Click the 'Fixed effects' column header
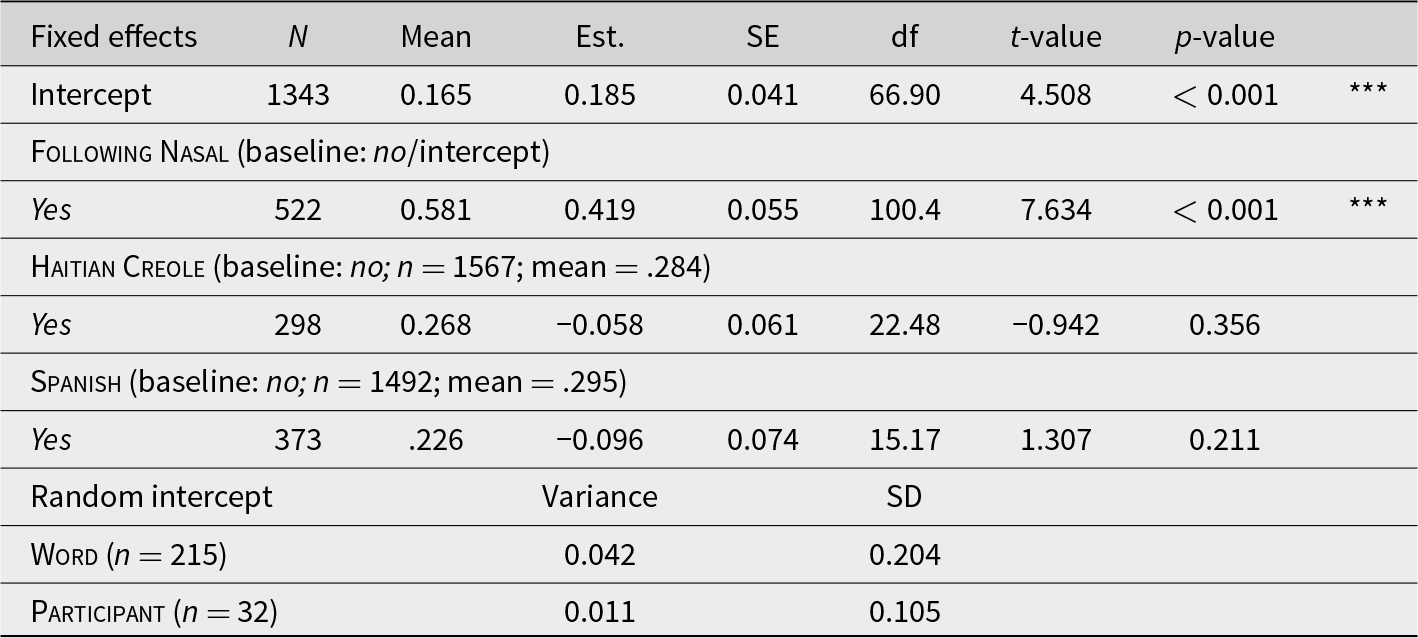The width and height of the screenshot is (1418, 638). click(114, 38)
